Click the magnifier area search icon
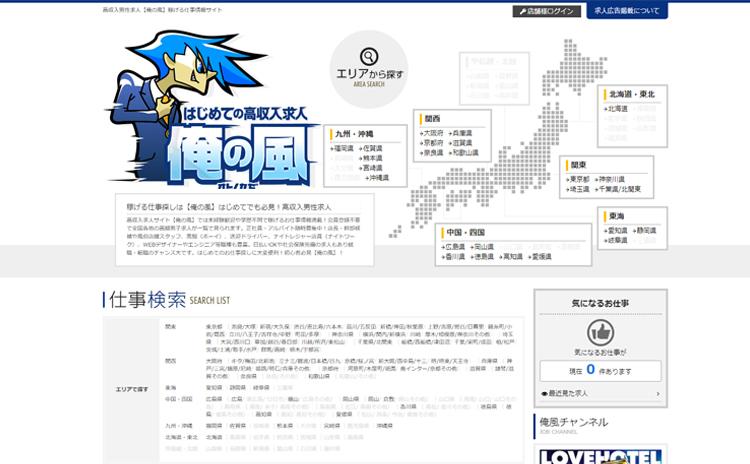This screenshot has width=750, height=464. coord(369,57)
